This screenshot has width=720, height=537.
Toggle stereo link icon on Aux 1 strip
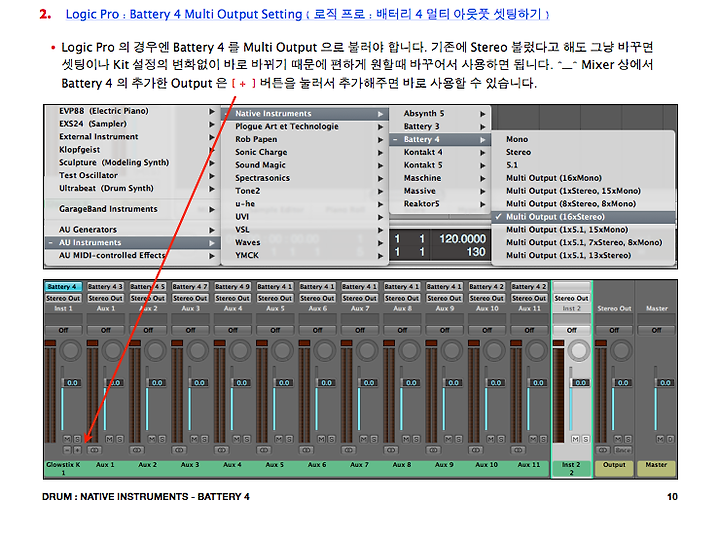tap(95, 450)
